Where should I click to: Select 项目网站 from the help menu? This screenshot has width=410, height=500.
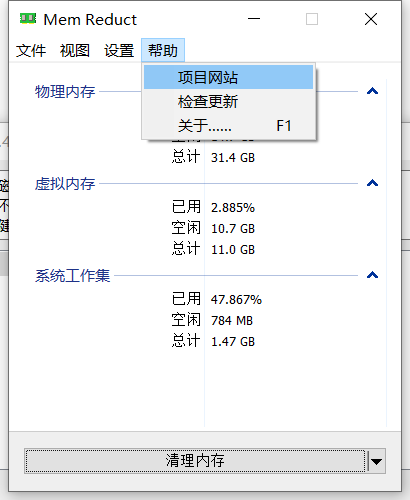(229, 77)
